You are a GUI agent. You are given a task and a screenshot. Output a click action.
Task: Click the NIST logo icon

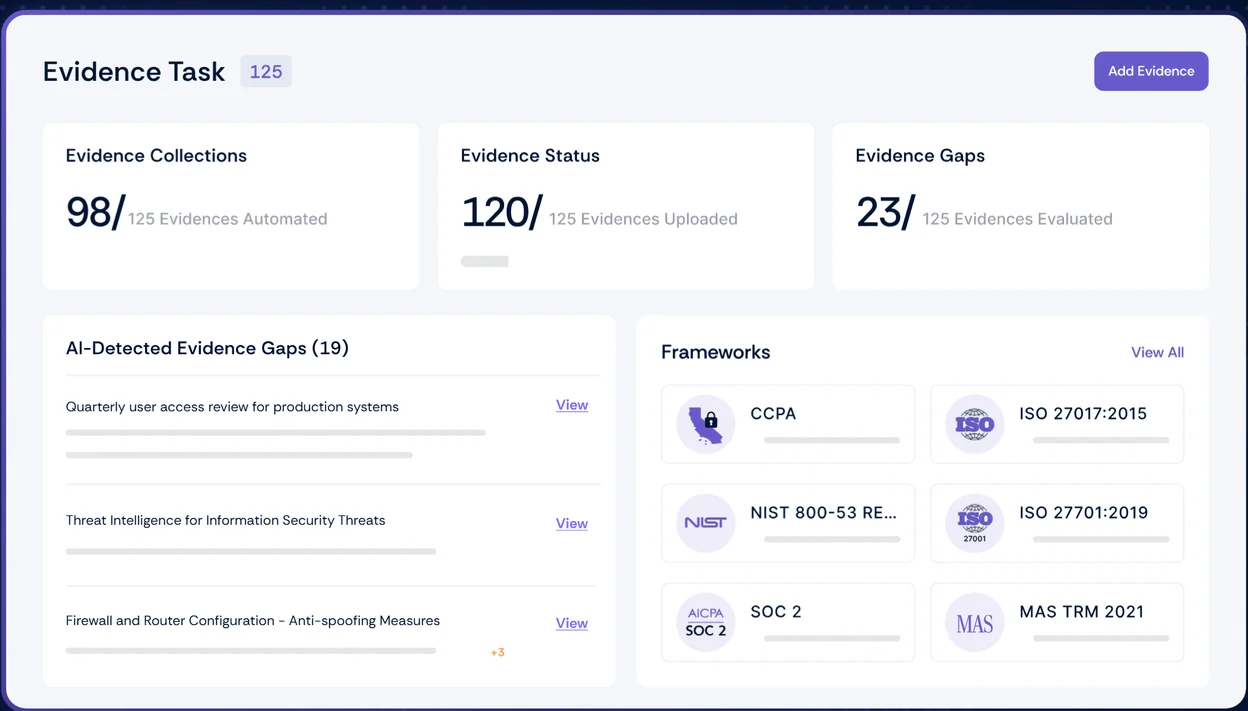(x=706, y=523)
